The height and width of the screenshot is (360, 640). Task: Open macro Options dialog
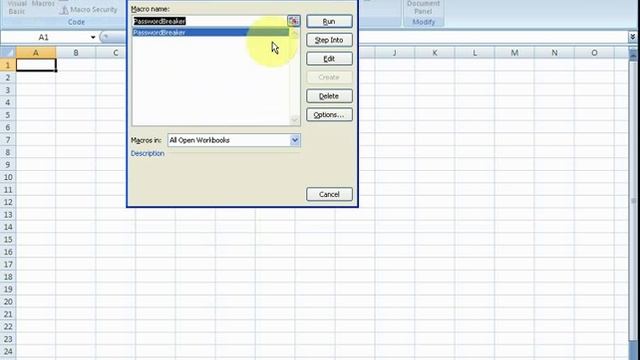329,115
